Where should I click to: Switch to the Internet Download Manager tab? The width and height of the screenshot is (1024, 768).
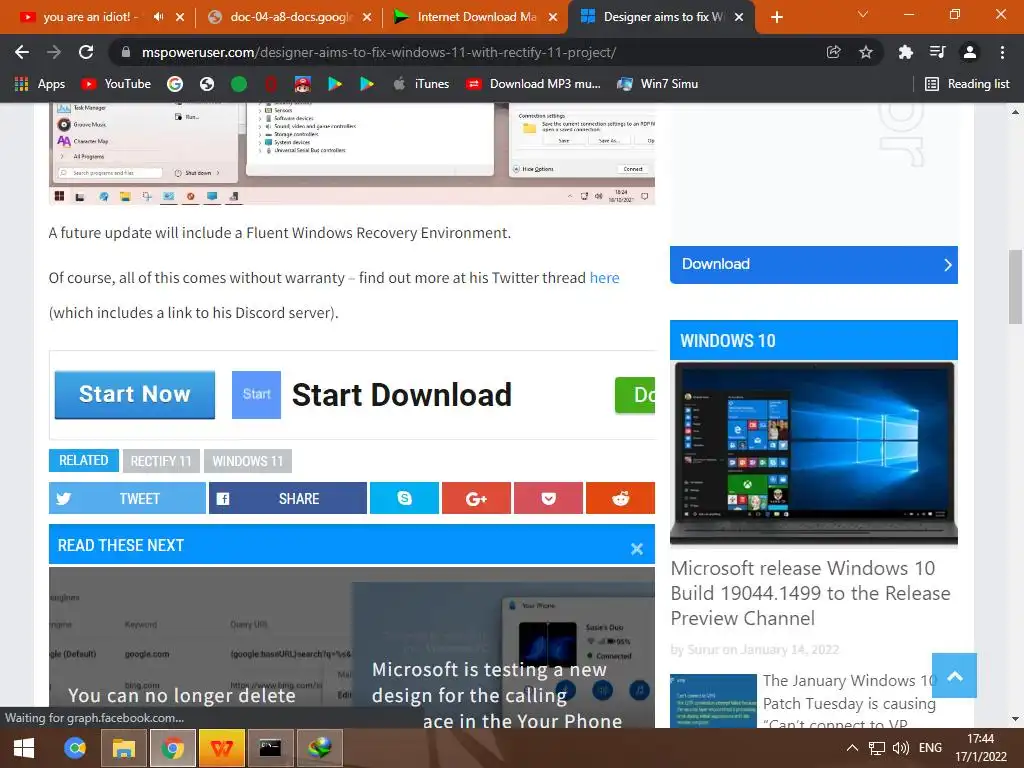pyautogui.click(x=476, y=17)
